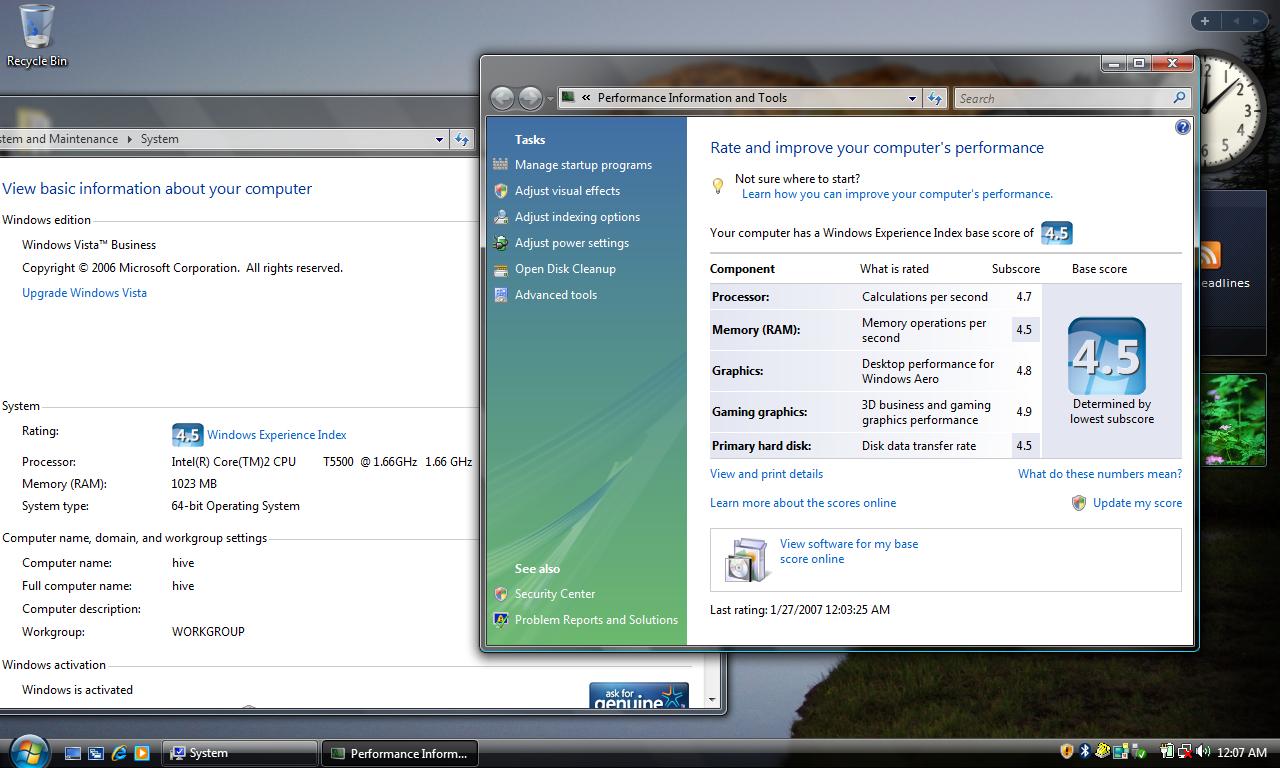1280x768 pixels.
Task: Click the Adjust indexing options icon
Action: click(501, 217)
